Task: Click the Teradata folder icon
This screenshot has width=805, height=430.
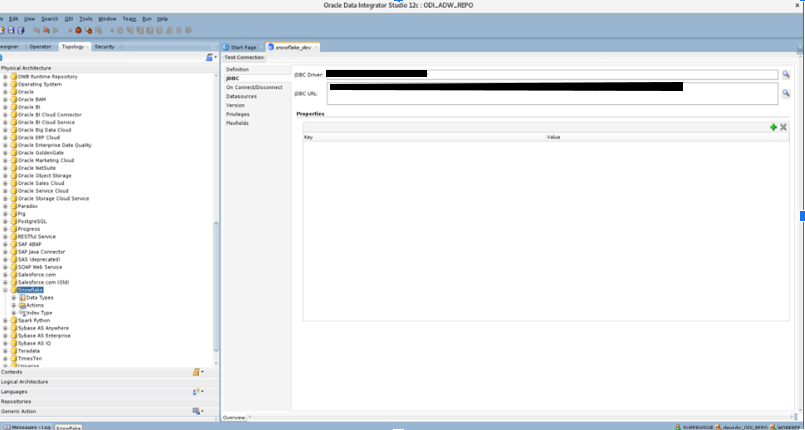Action: tap(14, 351)
